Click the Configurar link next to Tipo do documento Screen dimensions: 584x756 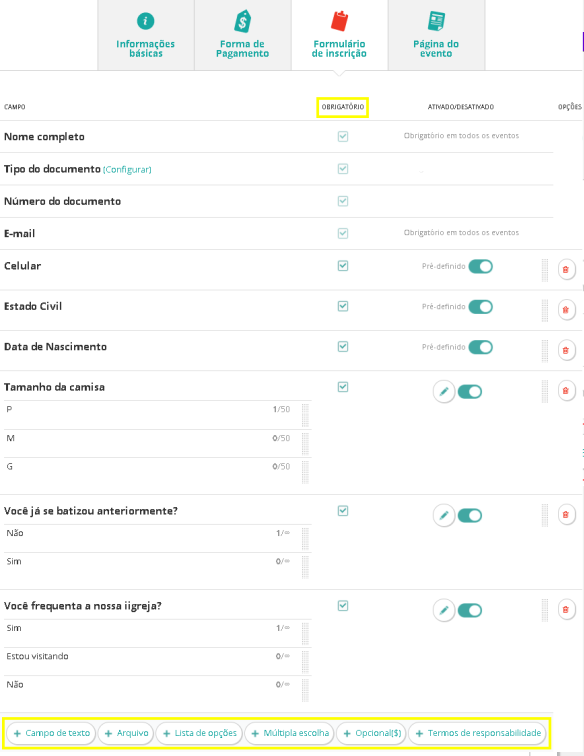coord(127,170)
